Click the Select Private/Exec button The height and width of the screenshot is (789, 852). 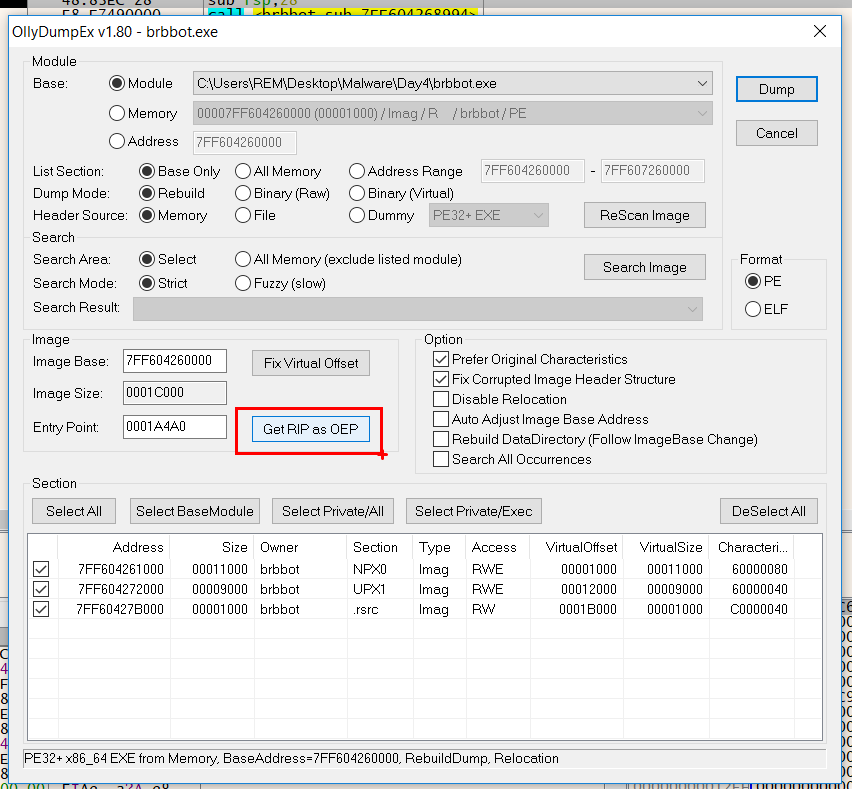[473, 511]
